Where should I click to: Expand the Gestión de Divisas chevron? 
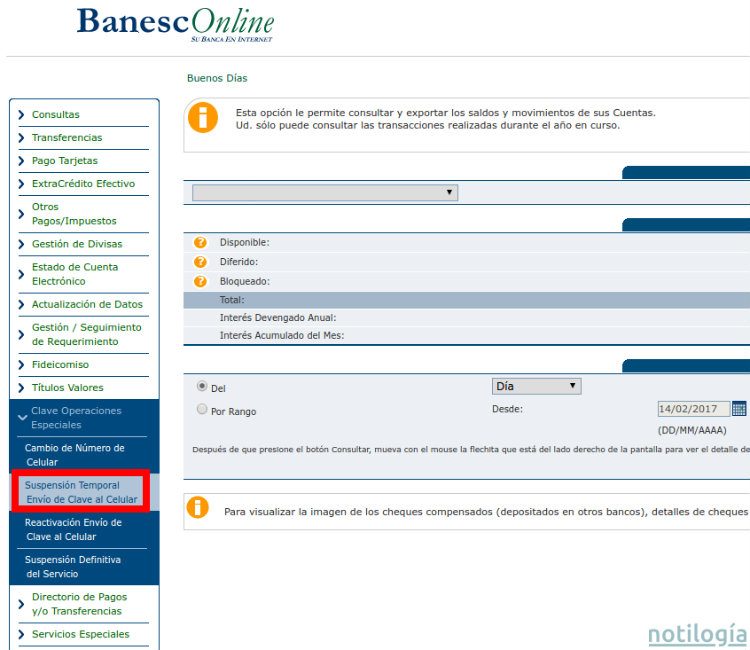pos(21,244)
